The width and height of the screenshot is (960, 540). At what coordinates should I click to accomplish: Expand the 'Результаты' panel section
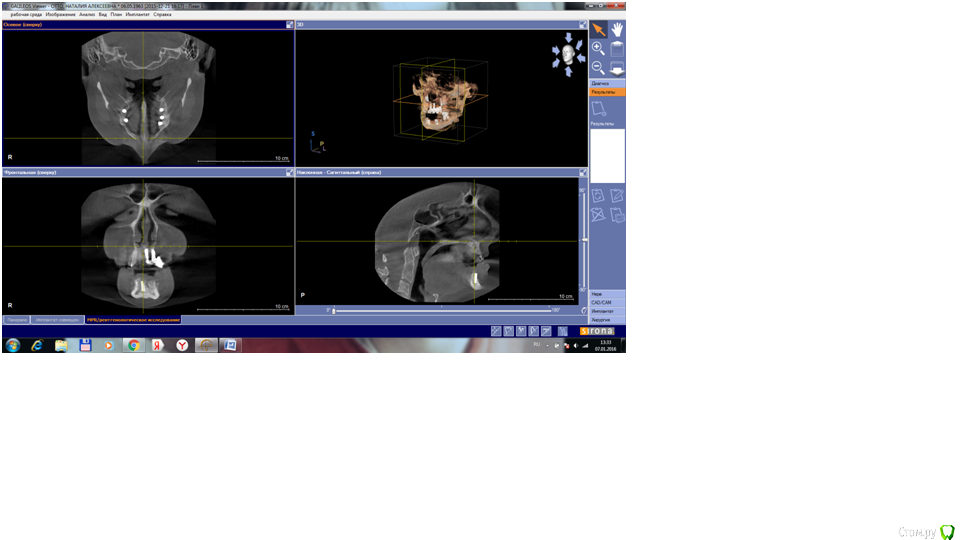click(x=607, y=92)
